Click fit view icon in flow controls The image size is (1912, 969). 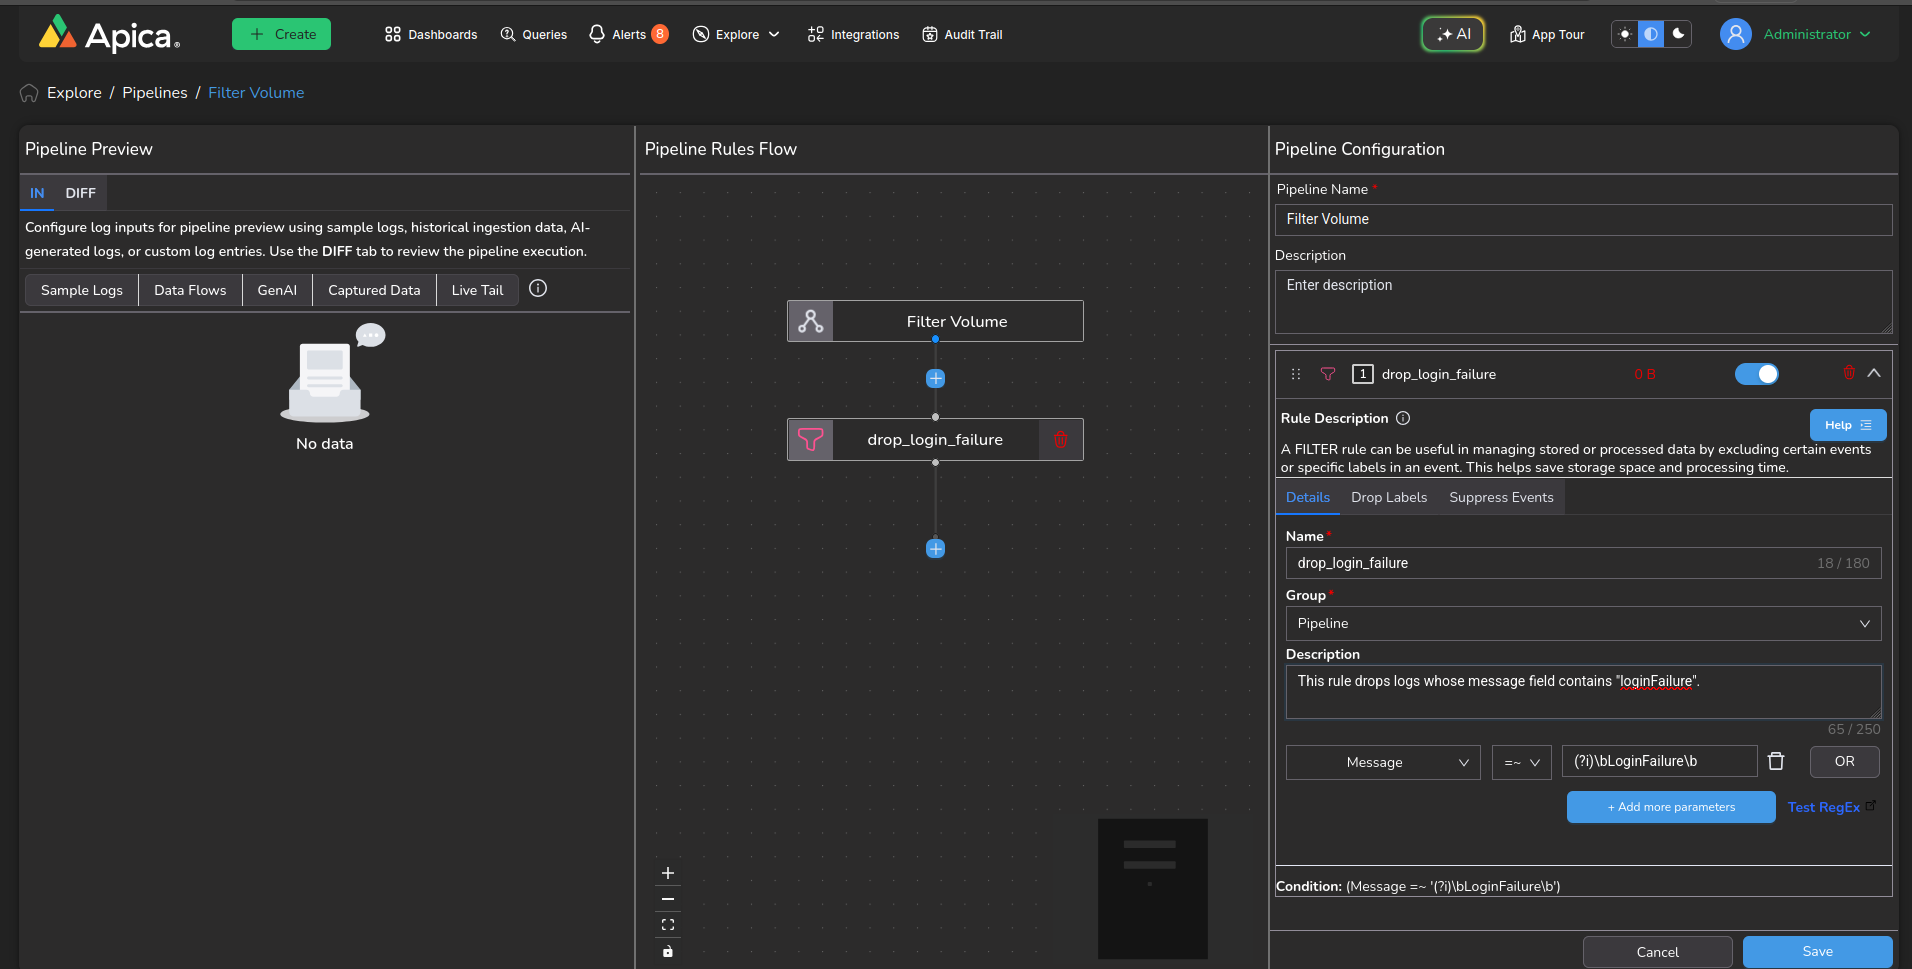click(x=668, y=925)
